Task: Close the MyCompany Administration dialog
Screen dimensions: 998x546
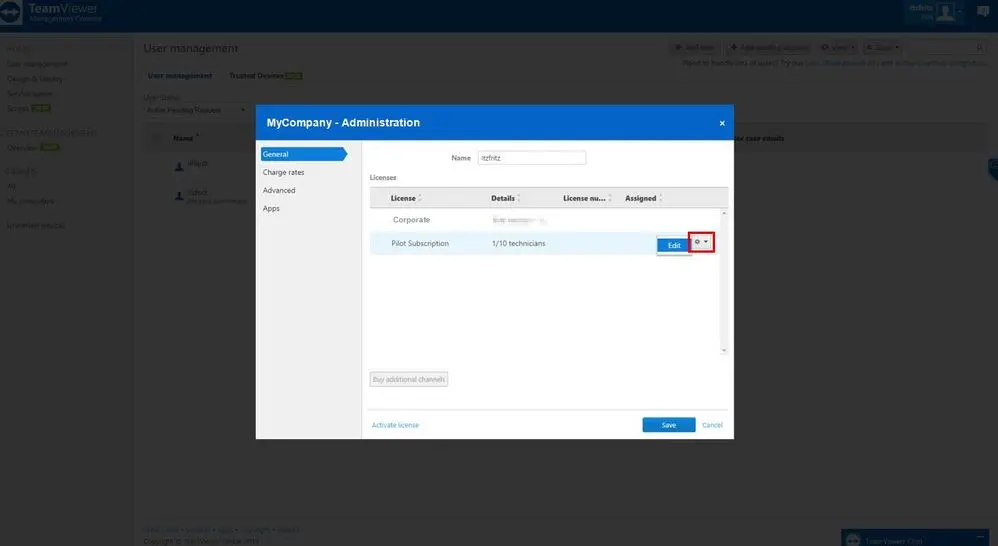Action: tap(722, 123)
